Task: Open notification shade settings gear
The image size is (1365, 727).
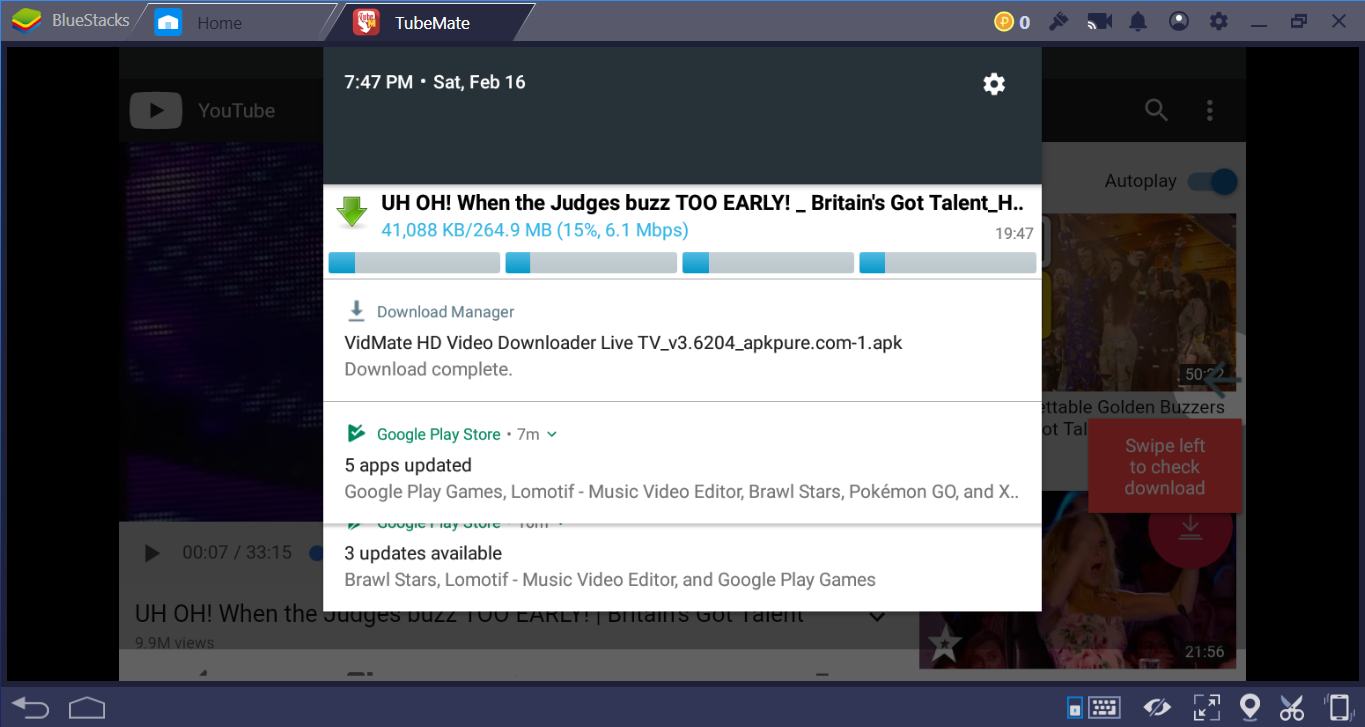Action: point(993,84)
